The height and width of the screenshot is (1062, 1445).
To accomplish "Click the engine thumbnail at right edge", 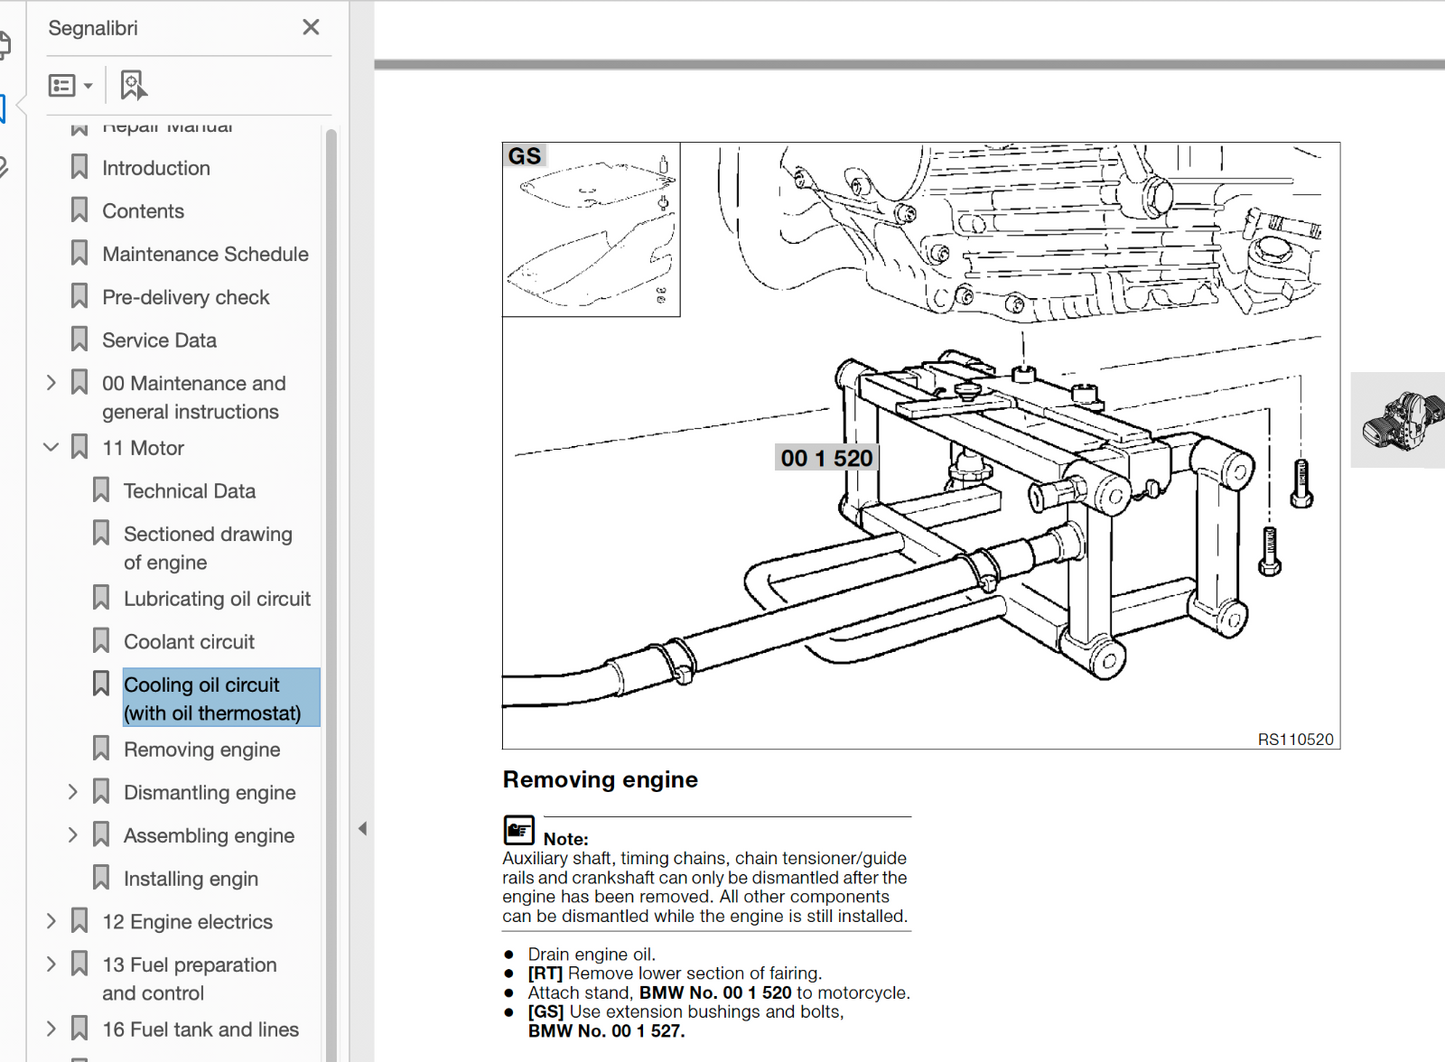I will pyautogui.click(x=1402, y=420).
